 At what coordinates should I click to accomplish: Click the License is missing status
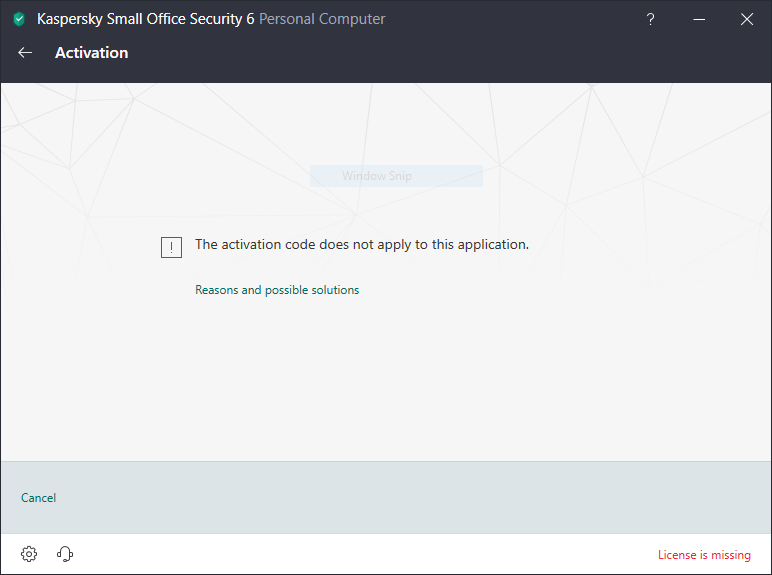[704, 555]
